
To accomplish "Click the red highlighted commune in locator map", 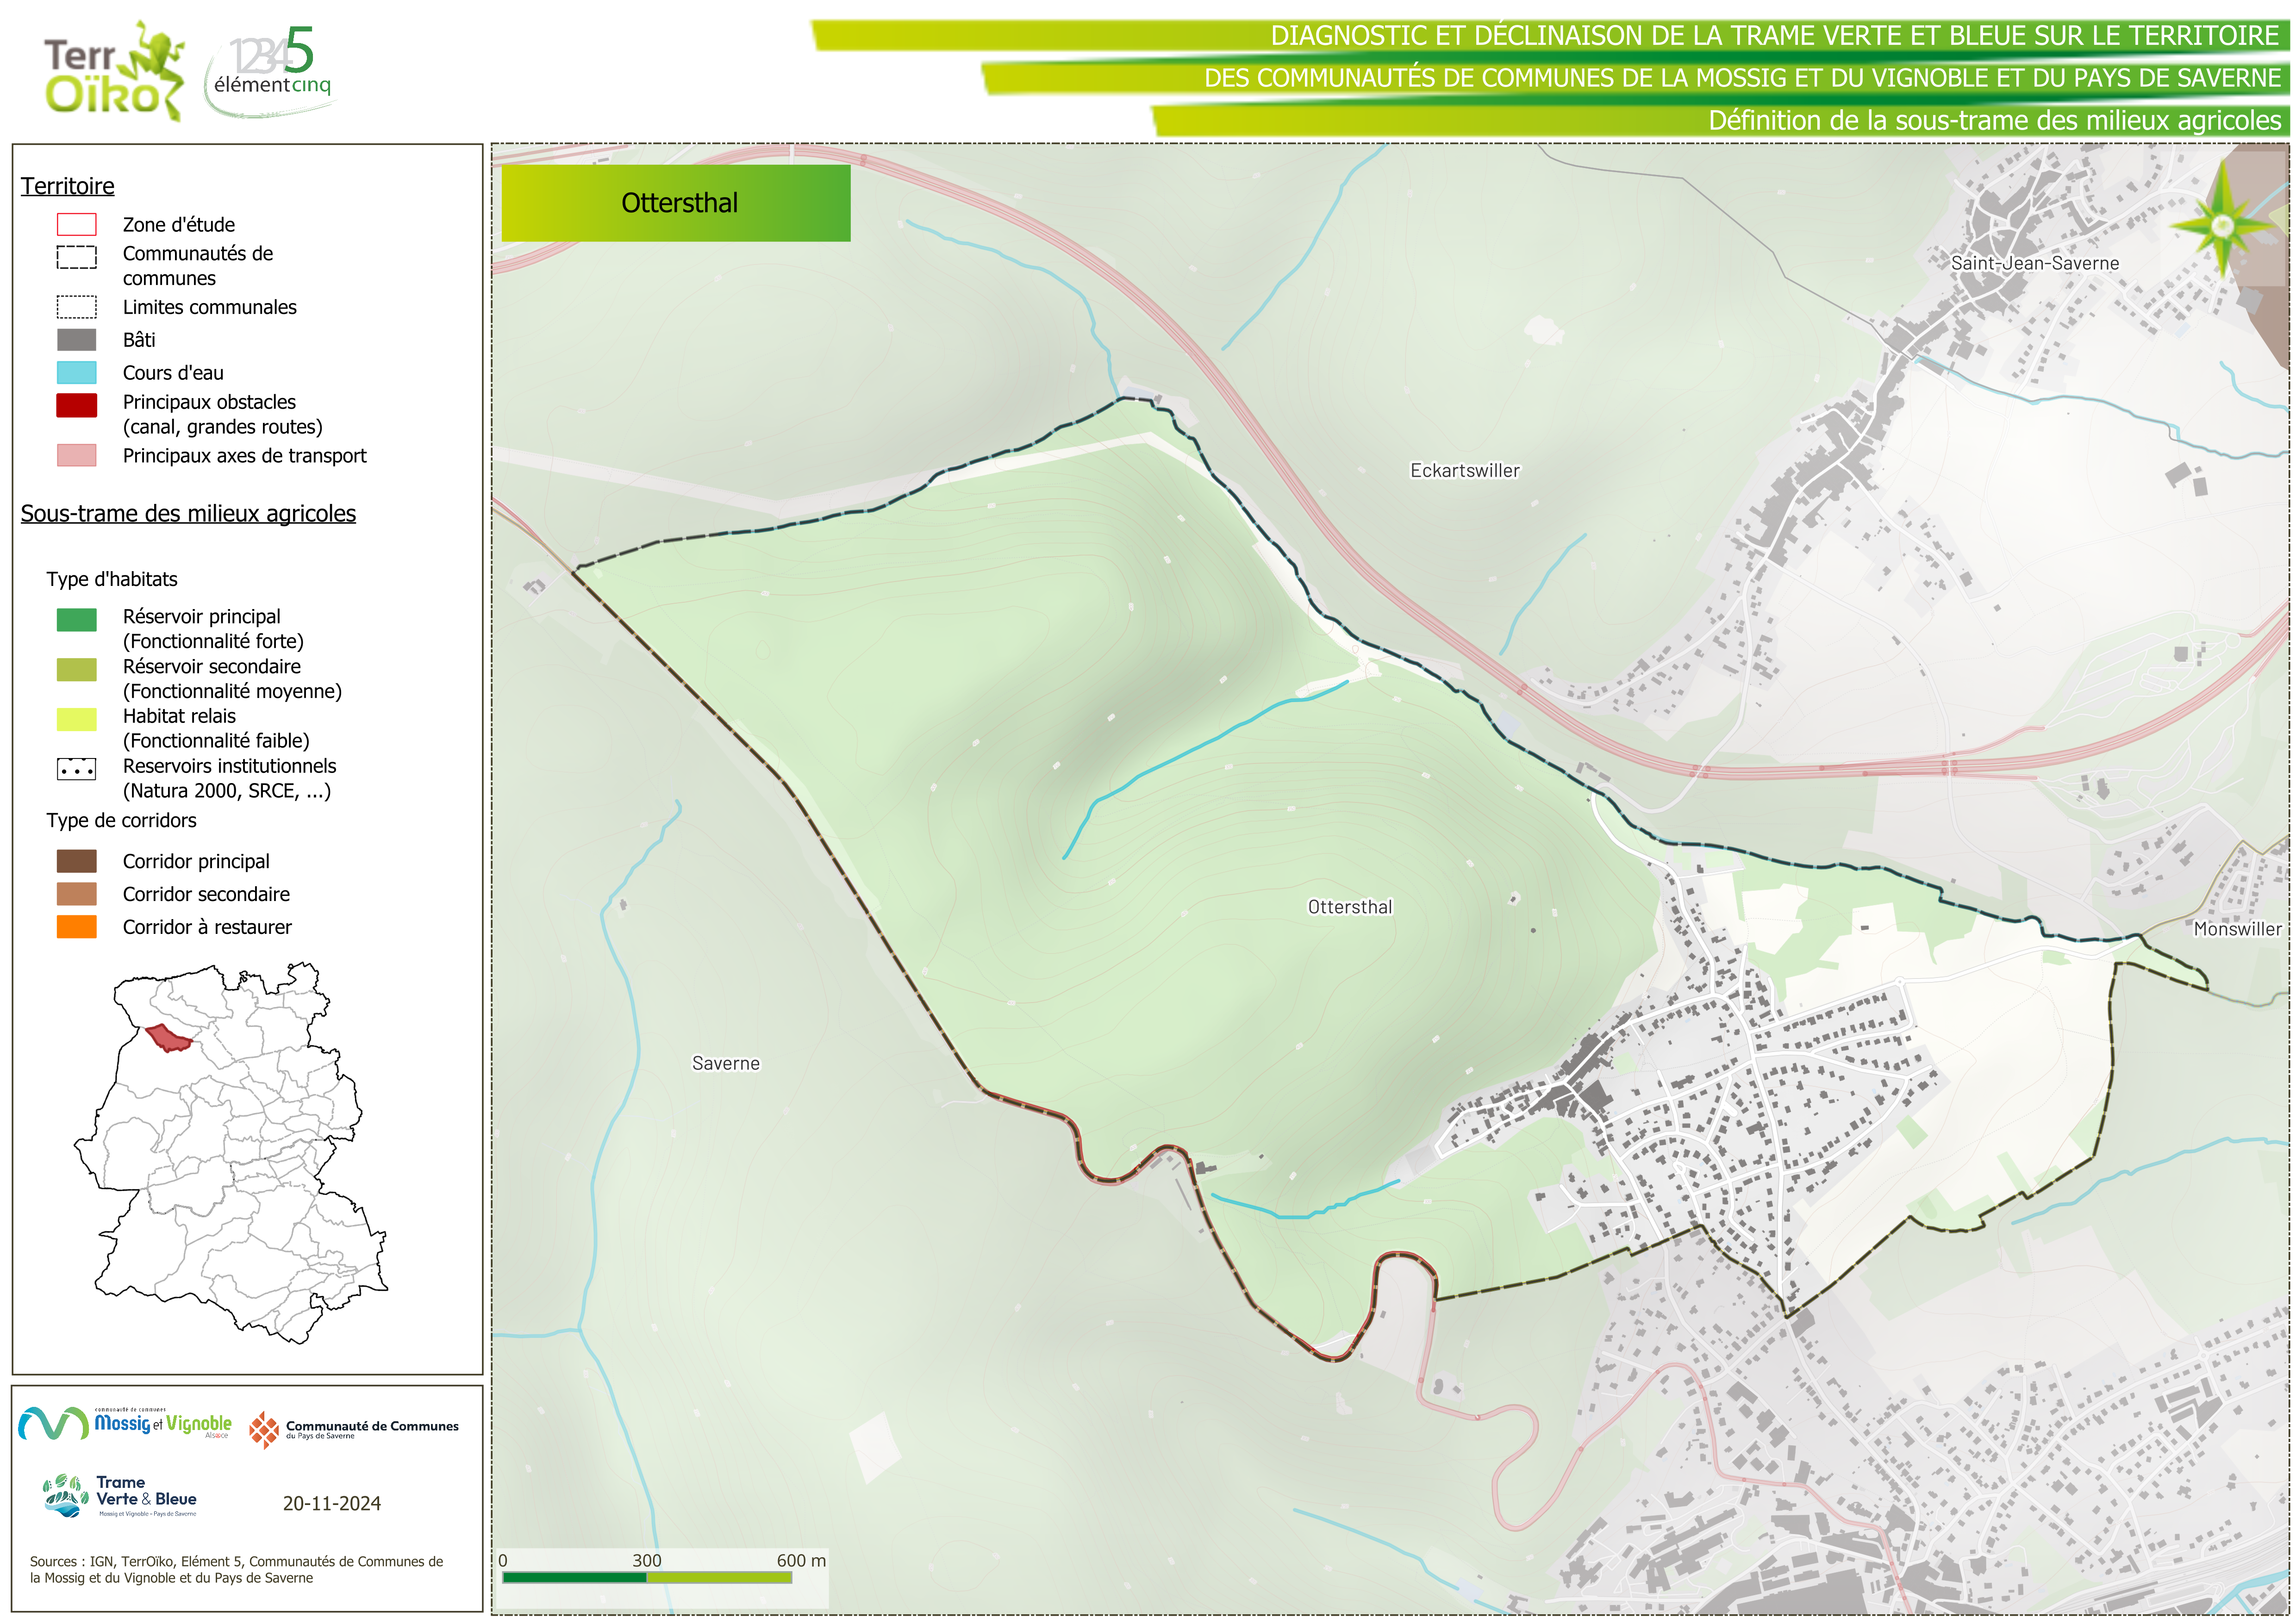I will (169, 1038).
